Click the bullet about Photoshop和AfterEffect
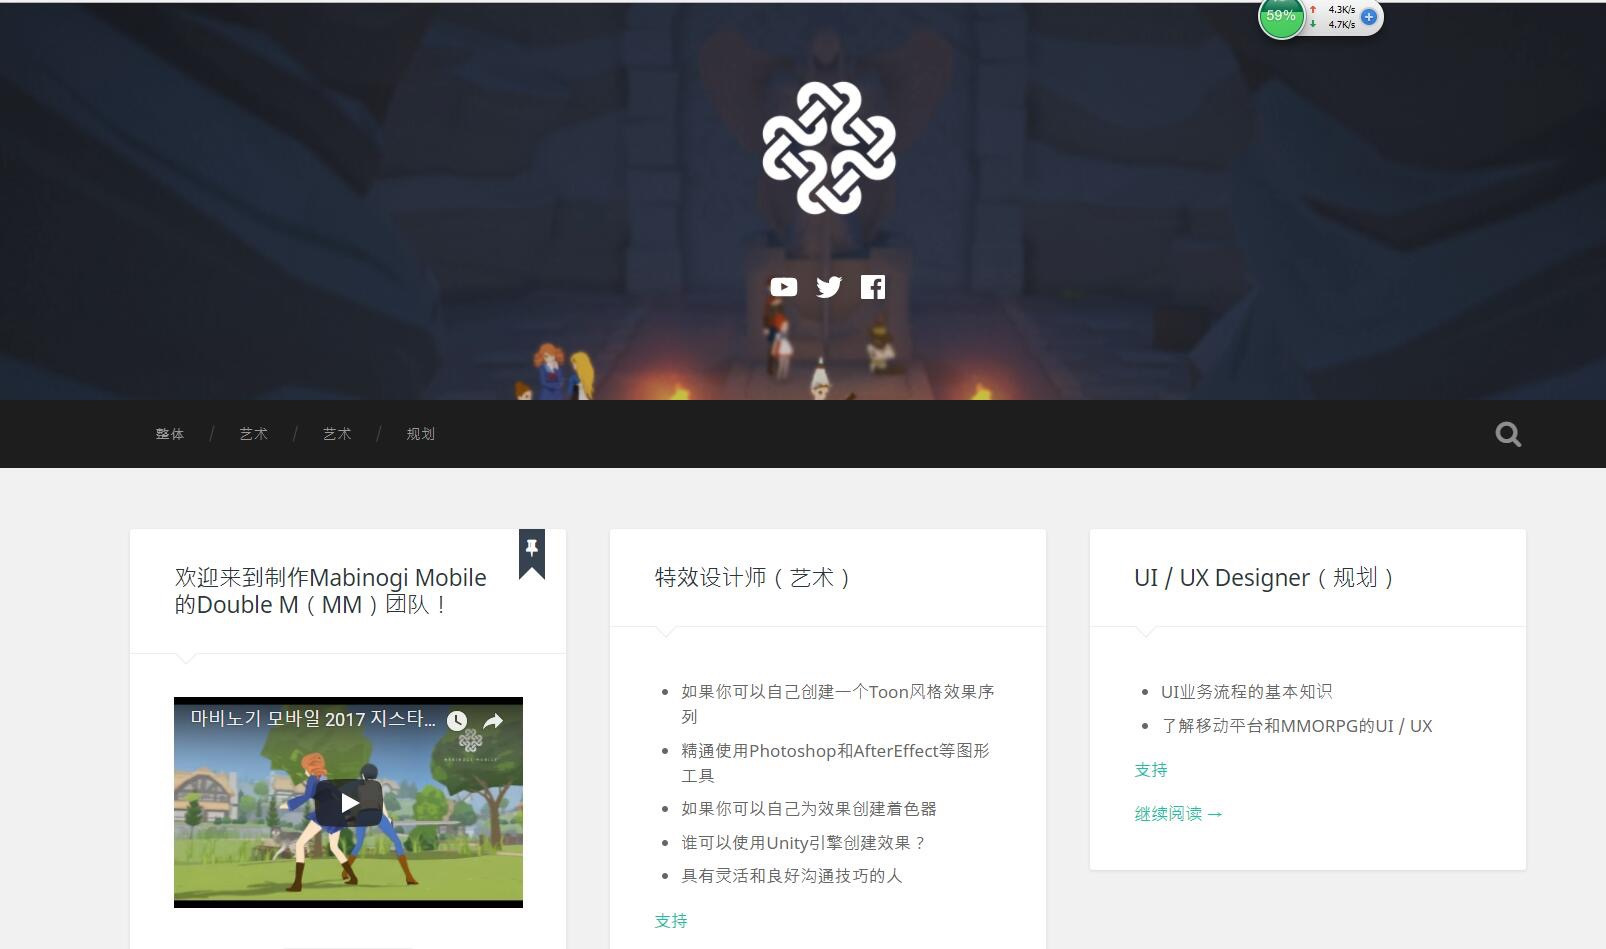This screenshot has width=1606, height=949. coord(836,763)
